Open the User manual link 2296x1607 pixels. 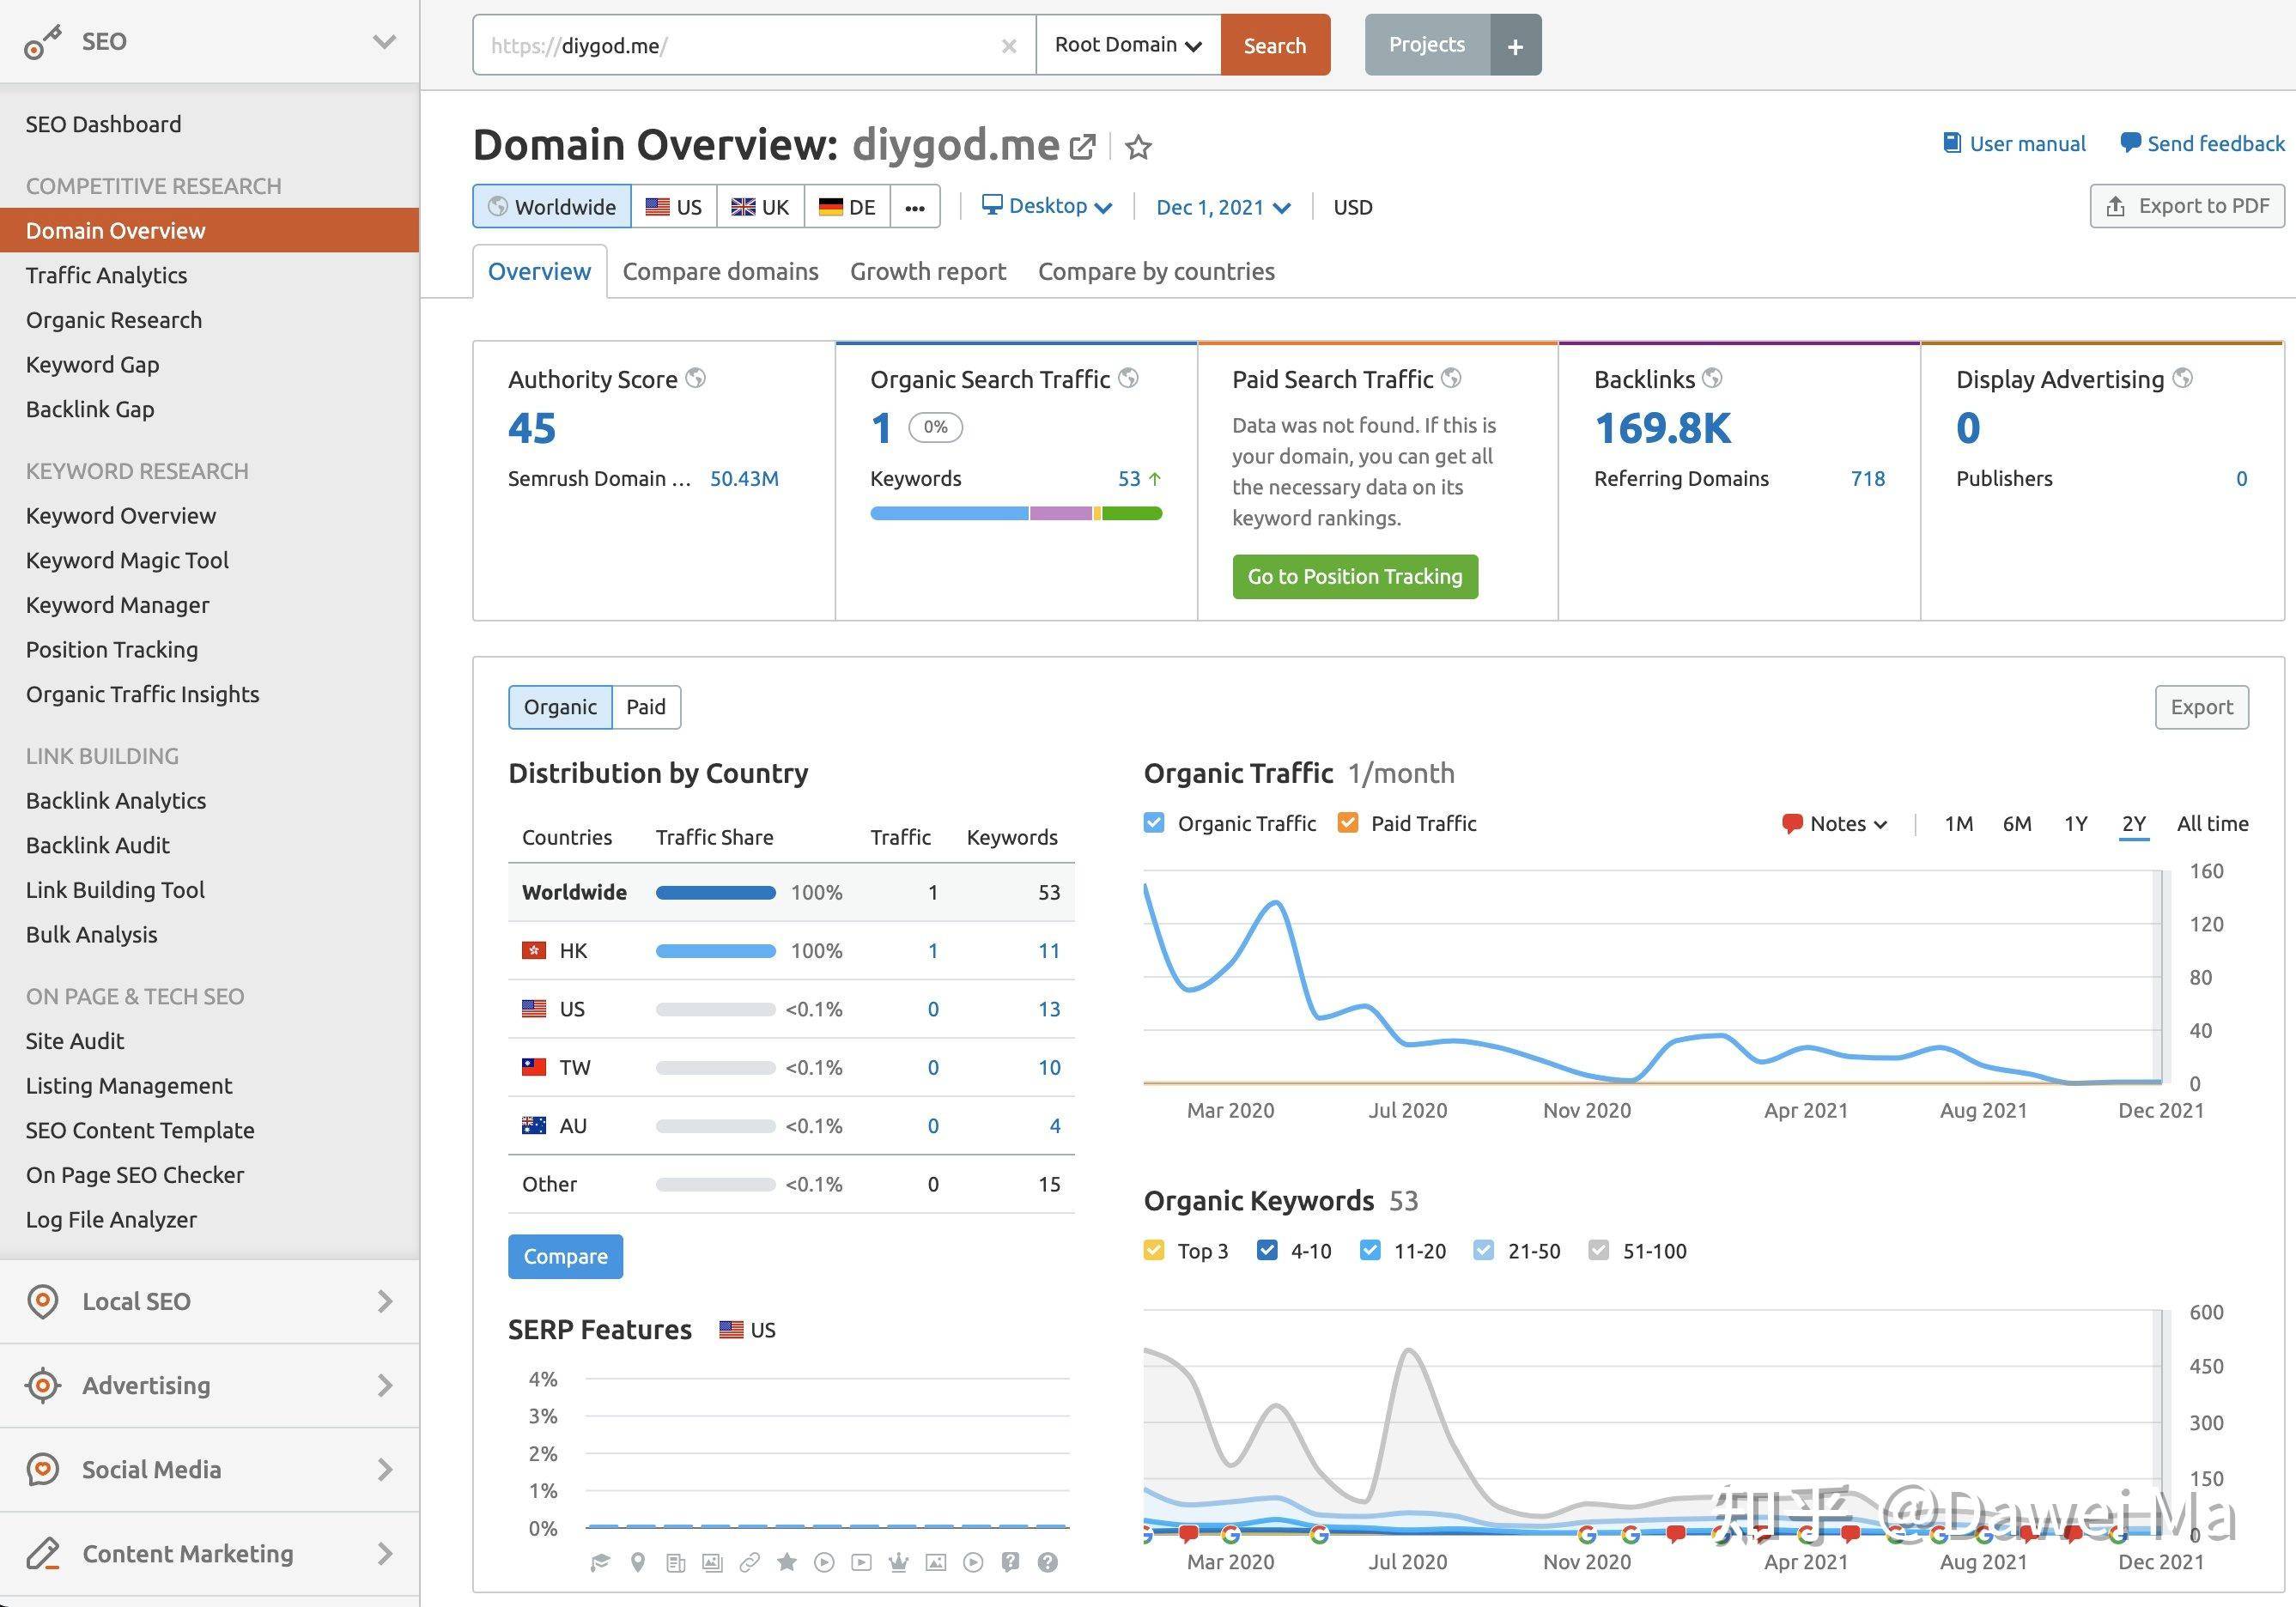point(2014,143)
